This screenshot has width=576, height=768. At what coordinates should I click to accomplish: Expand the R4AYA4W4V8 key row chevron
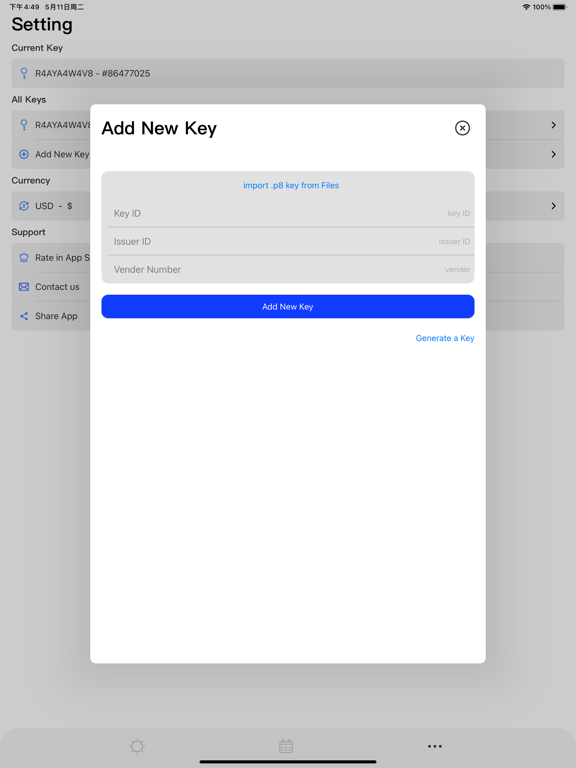tap(553, 125)
